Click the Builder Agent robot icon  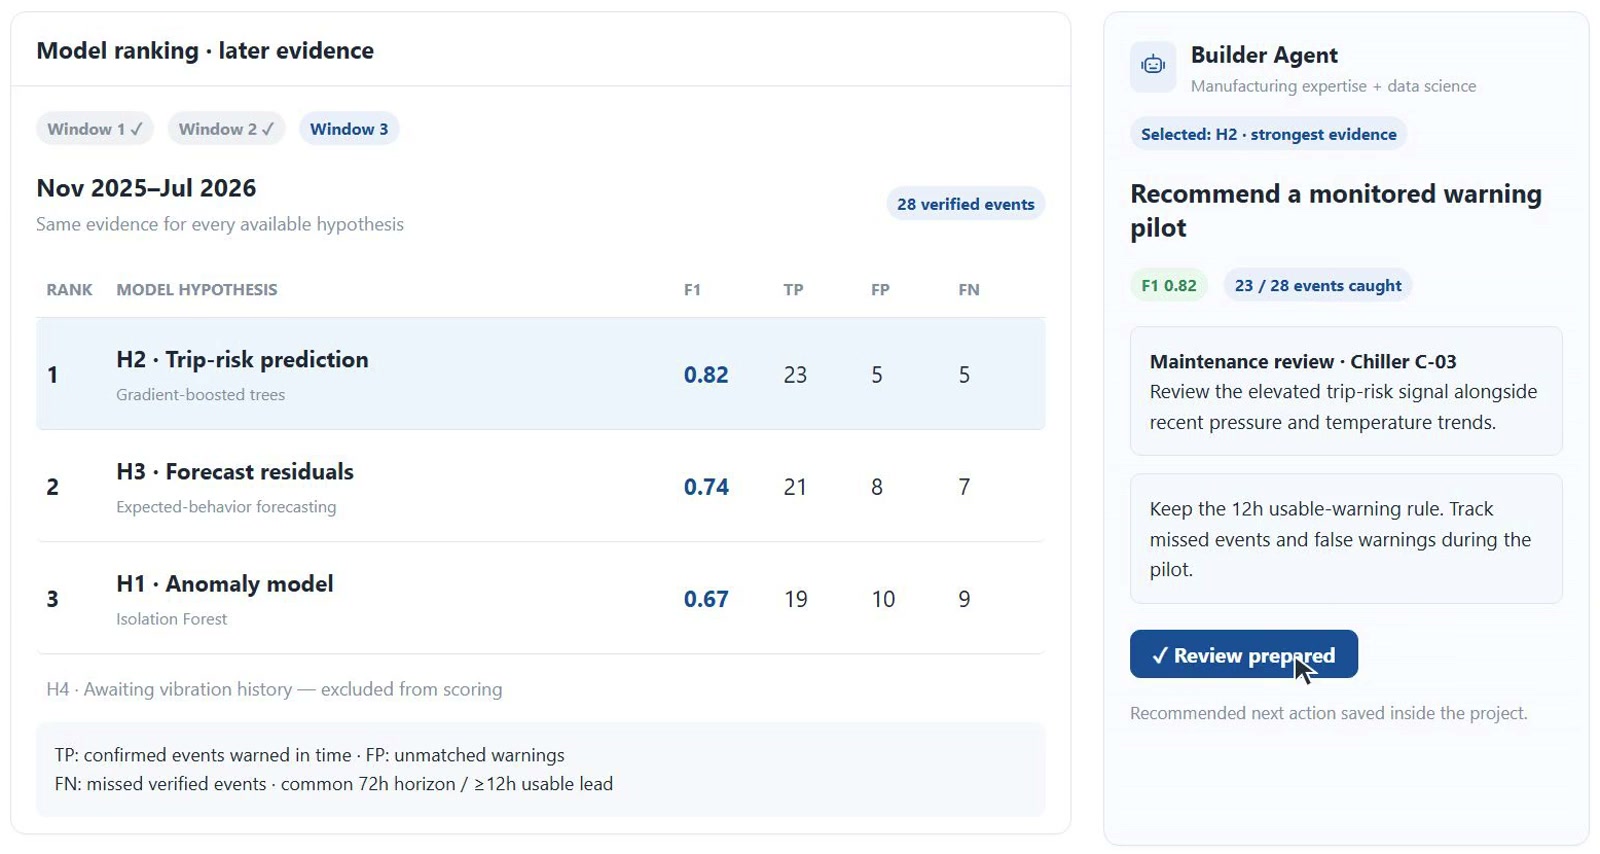click(1153, 66)
